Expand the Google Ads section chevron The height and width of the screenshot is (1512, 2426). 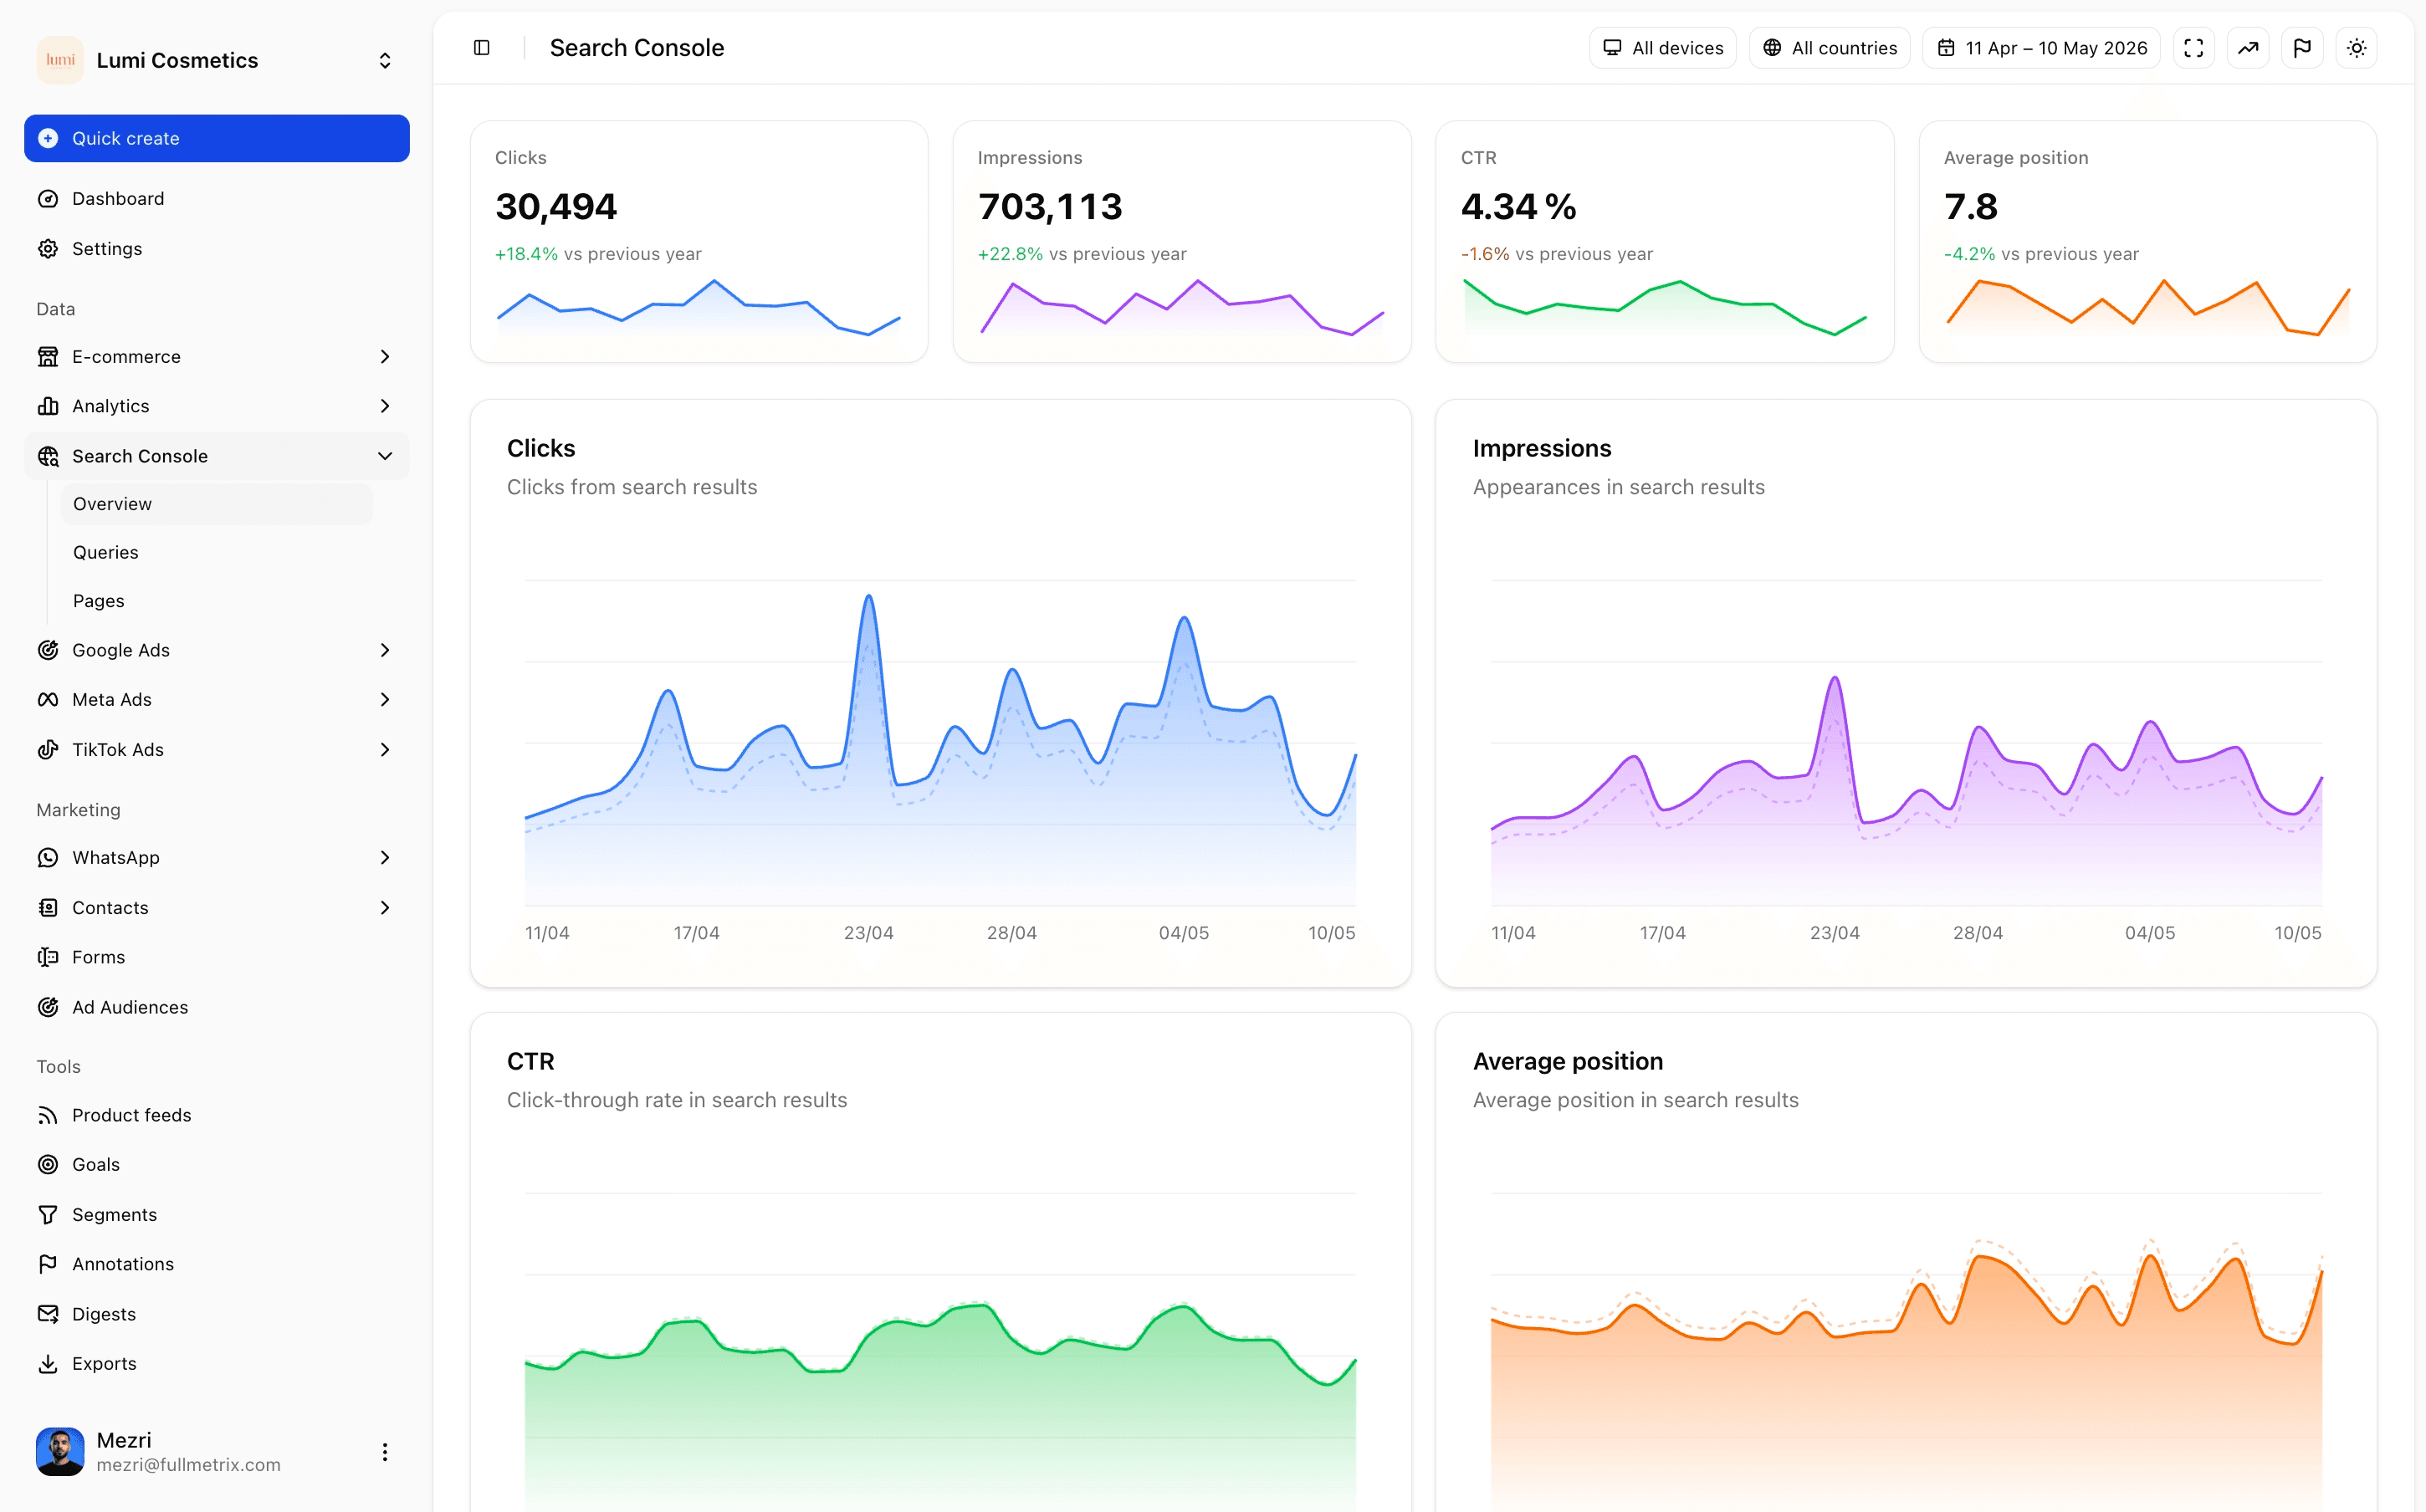coord(385,650)
